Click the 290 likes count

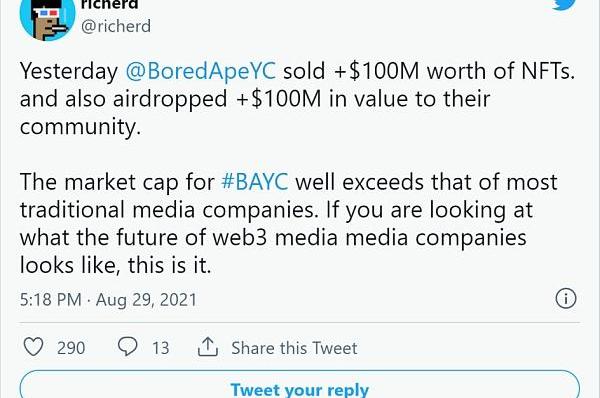pos(71,348)
